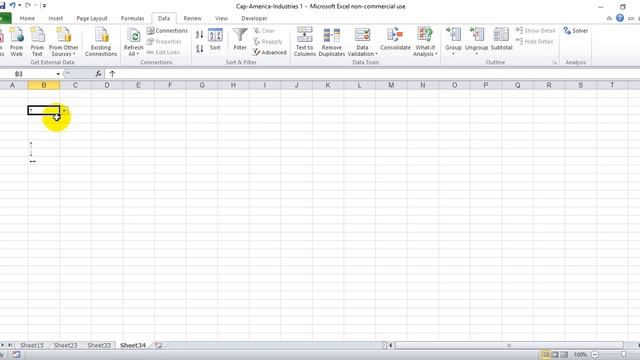The height and width of the screenshot is (360, 640).
Task: Customize Quick Access Toolbar dropdown
Action: click(44, 6)
